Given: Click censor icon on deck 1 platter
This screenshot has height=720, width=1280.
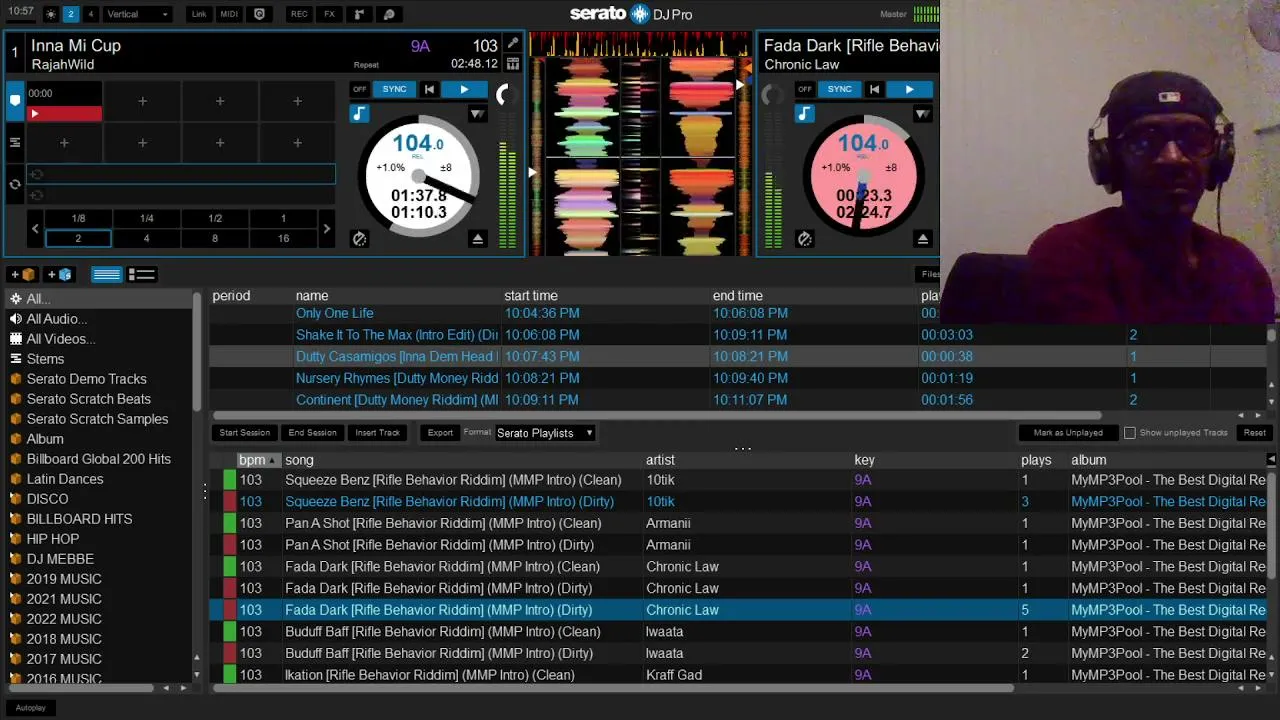Looking at the screenshot, I should tap(359, 238).
